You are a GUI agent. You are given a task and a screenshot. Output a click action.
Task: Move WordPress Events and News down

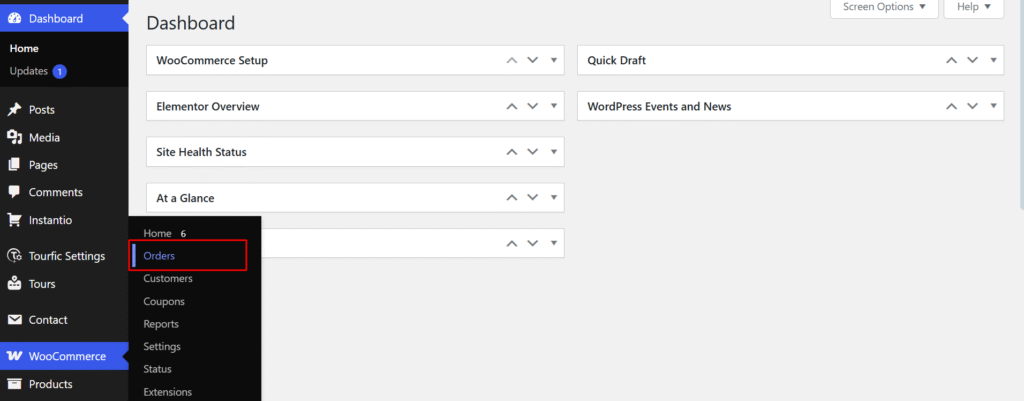click(973, 106)
